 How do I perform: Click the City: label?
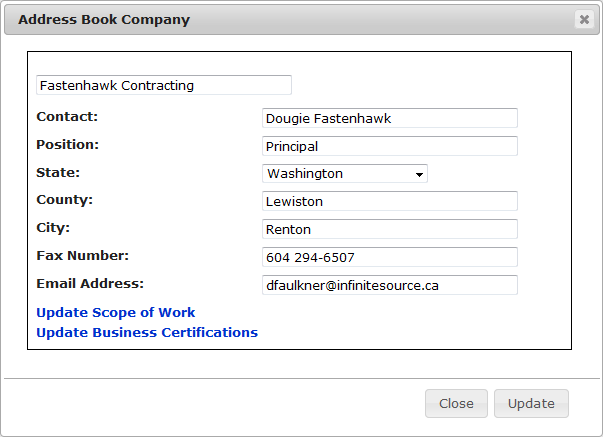[54, 228]
